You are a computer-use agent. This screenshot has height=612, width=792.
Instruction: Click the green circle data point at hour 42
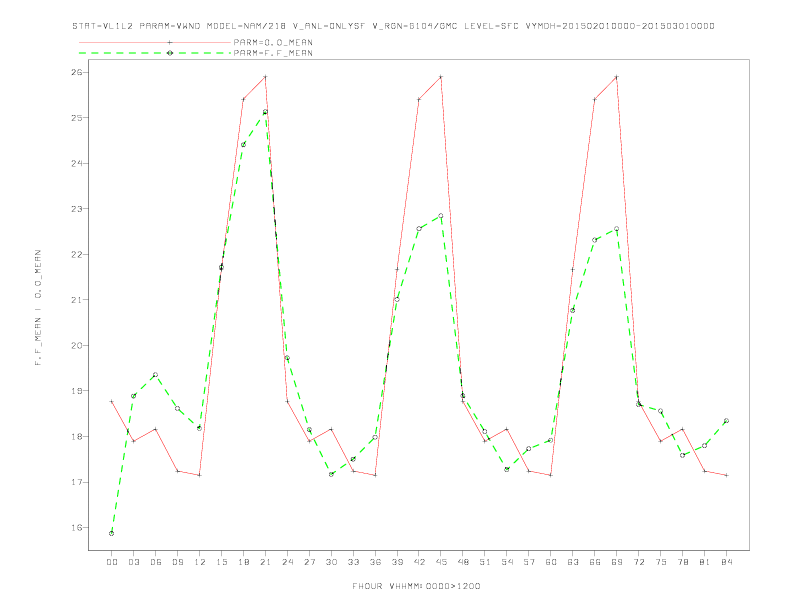point(419,229)
